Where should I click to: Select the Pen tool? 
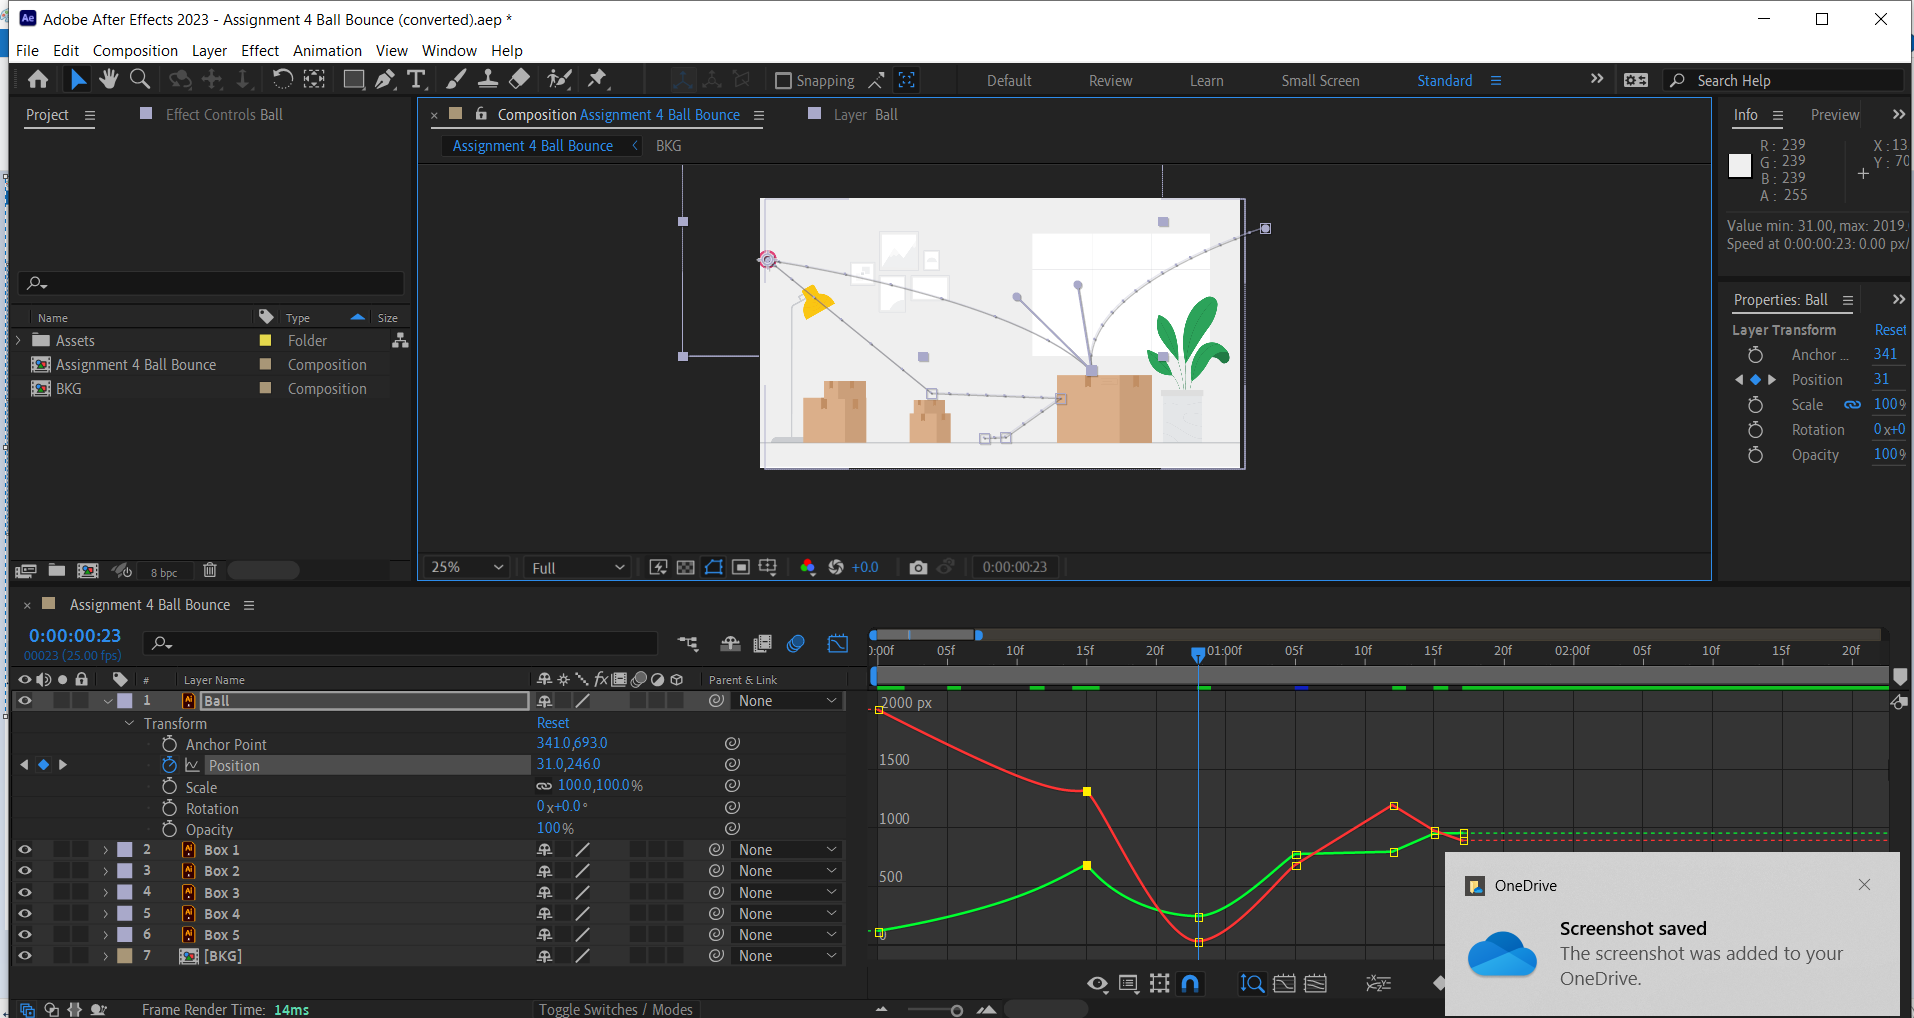click(x=384, y=79)
